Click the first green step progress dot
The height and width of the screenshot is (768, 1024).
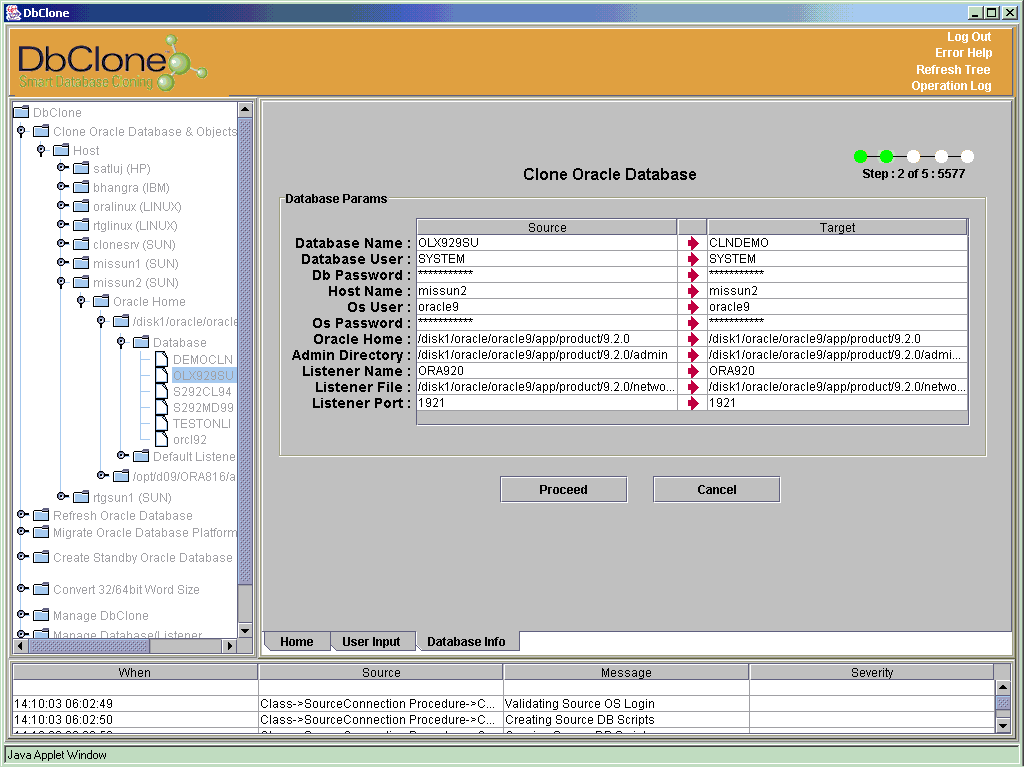pos(861,156)
